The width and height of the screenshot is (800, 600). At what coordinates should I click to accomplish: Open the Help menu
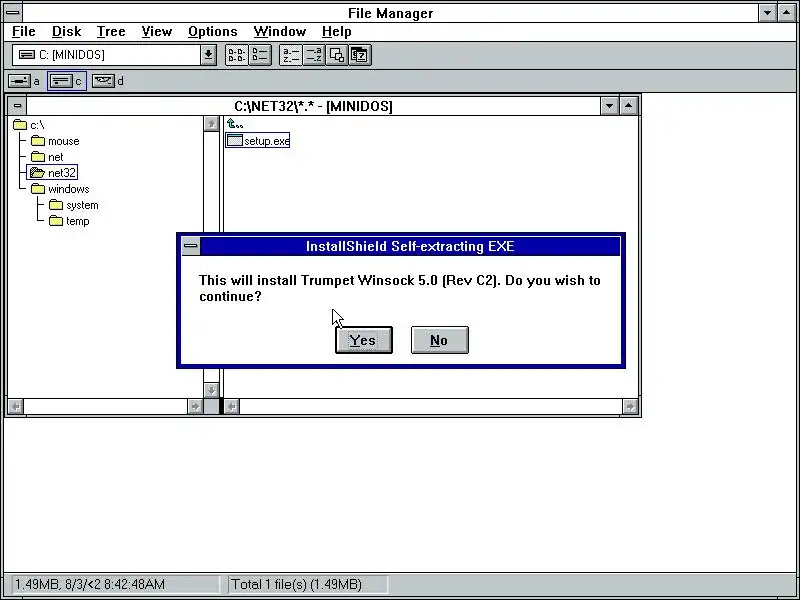pos(336,32)
